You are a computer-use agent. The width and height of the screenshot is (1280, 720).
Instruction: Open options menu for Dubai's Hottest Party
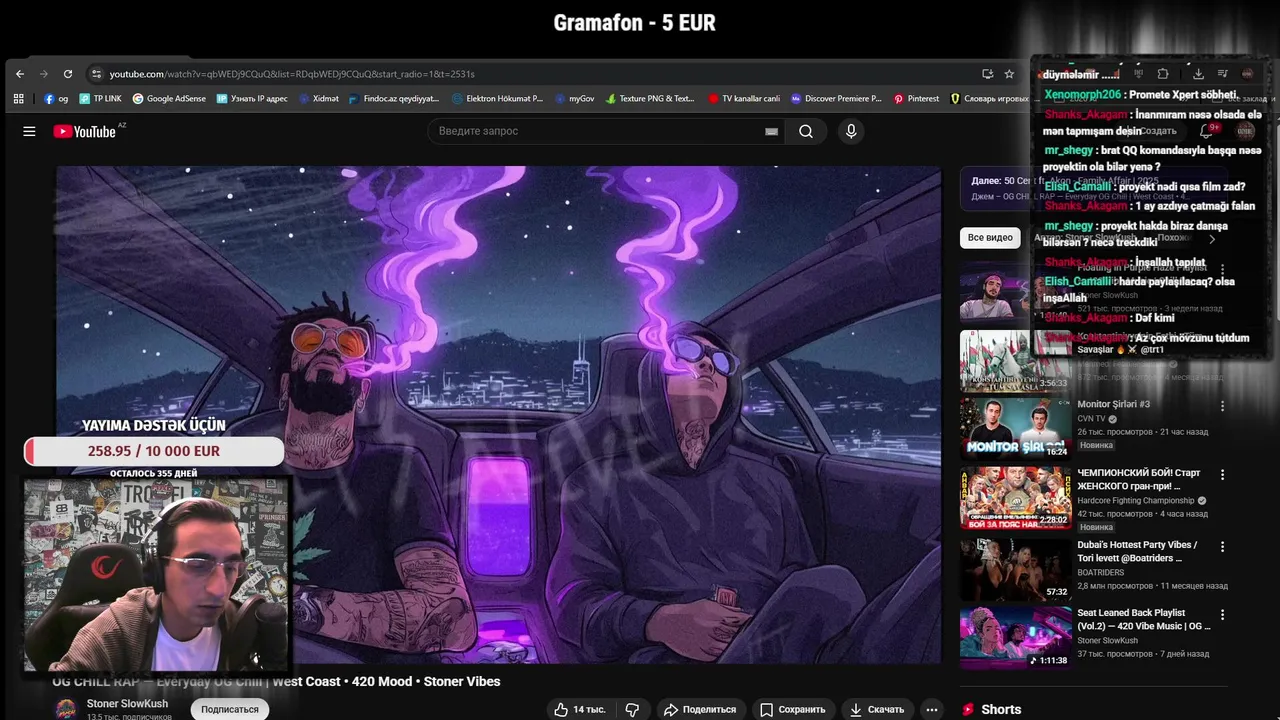[1222, 547]
